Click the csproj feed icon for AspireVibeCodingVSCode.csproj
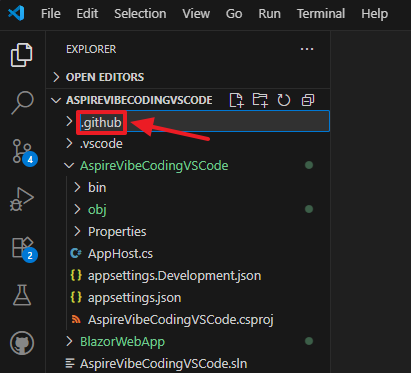 click(x=76, y=319)
